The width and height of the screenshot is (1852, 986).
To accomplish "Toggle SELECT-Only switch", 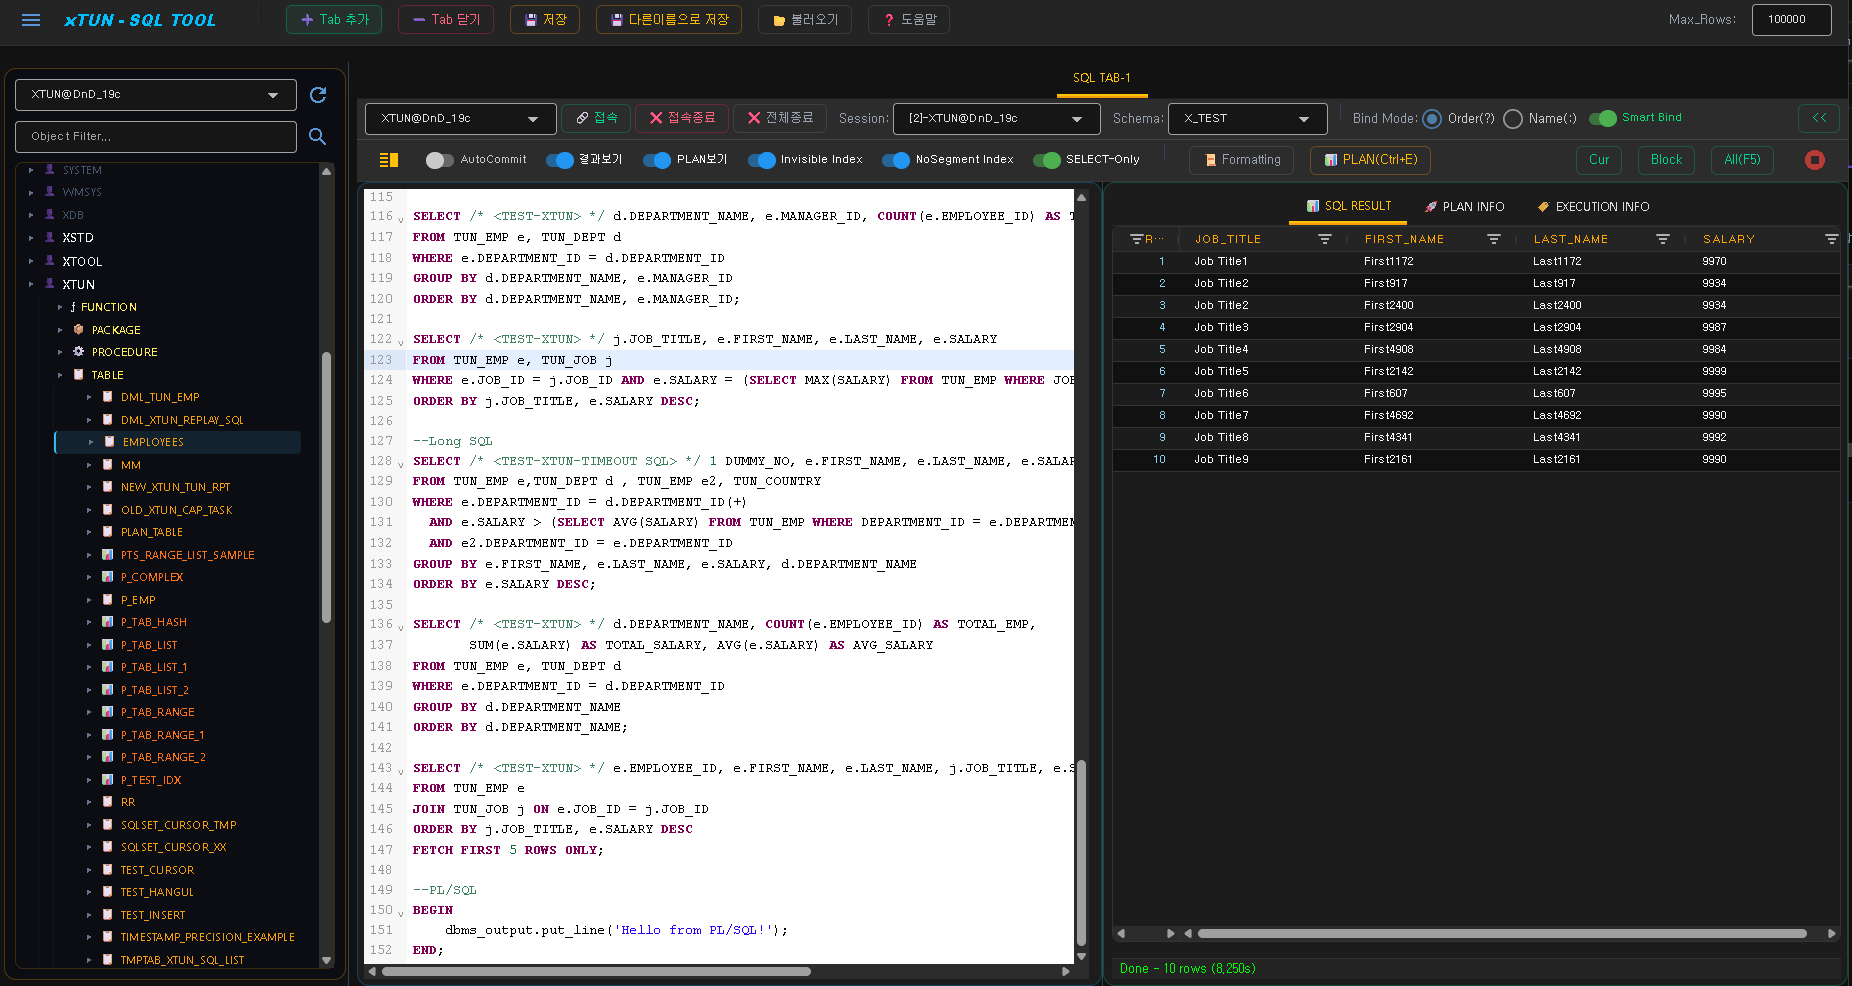I will [x=1047, y=160].
